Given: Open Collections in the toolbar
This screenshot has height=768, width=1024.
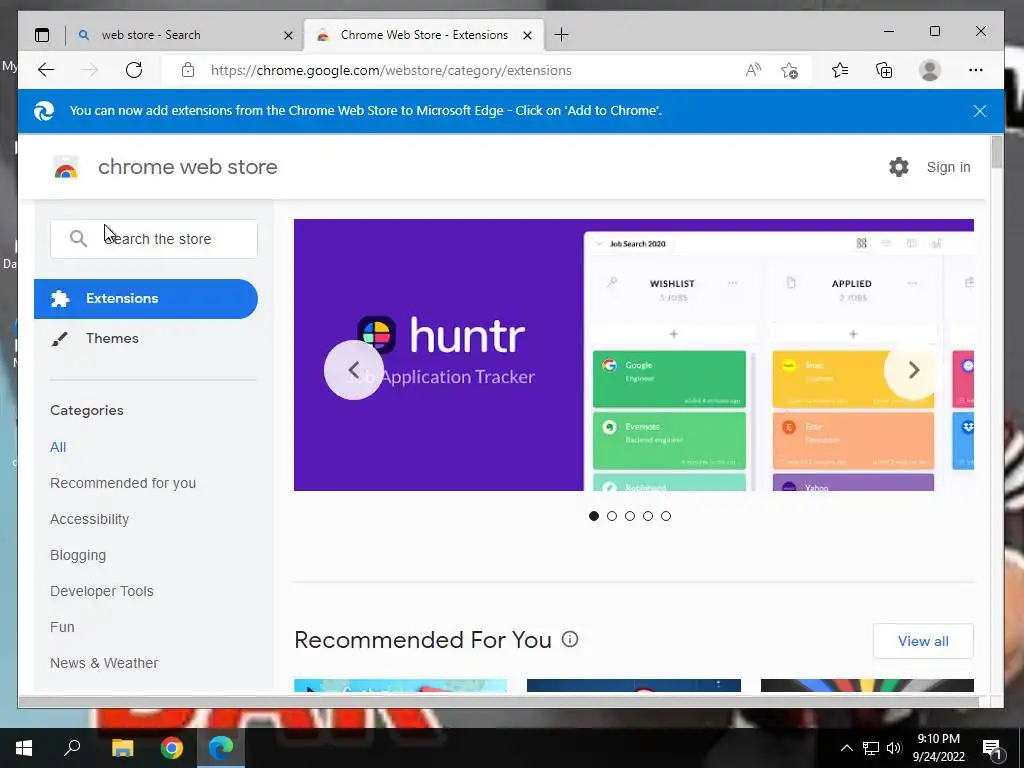Looking at the screenshot, I should coord(884,70).
